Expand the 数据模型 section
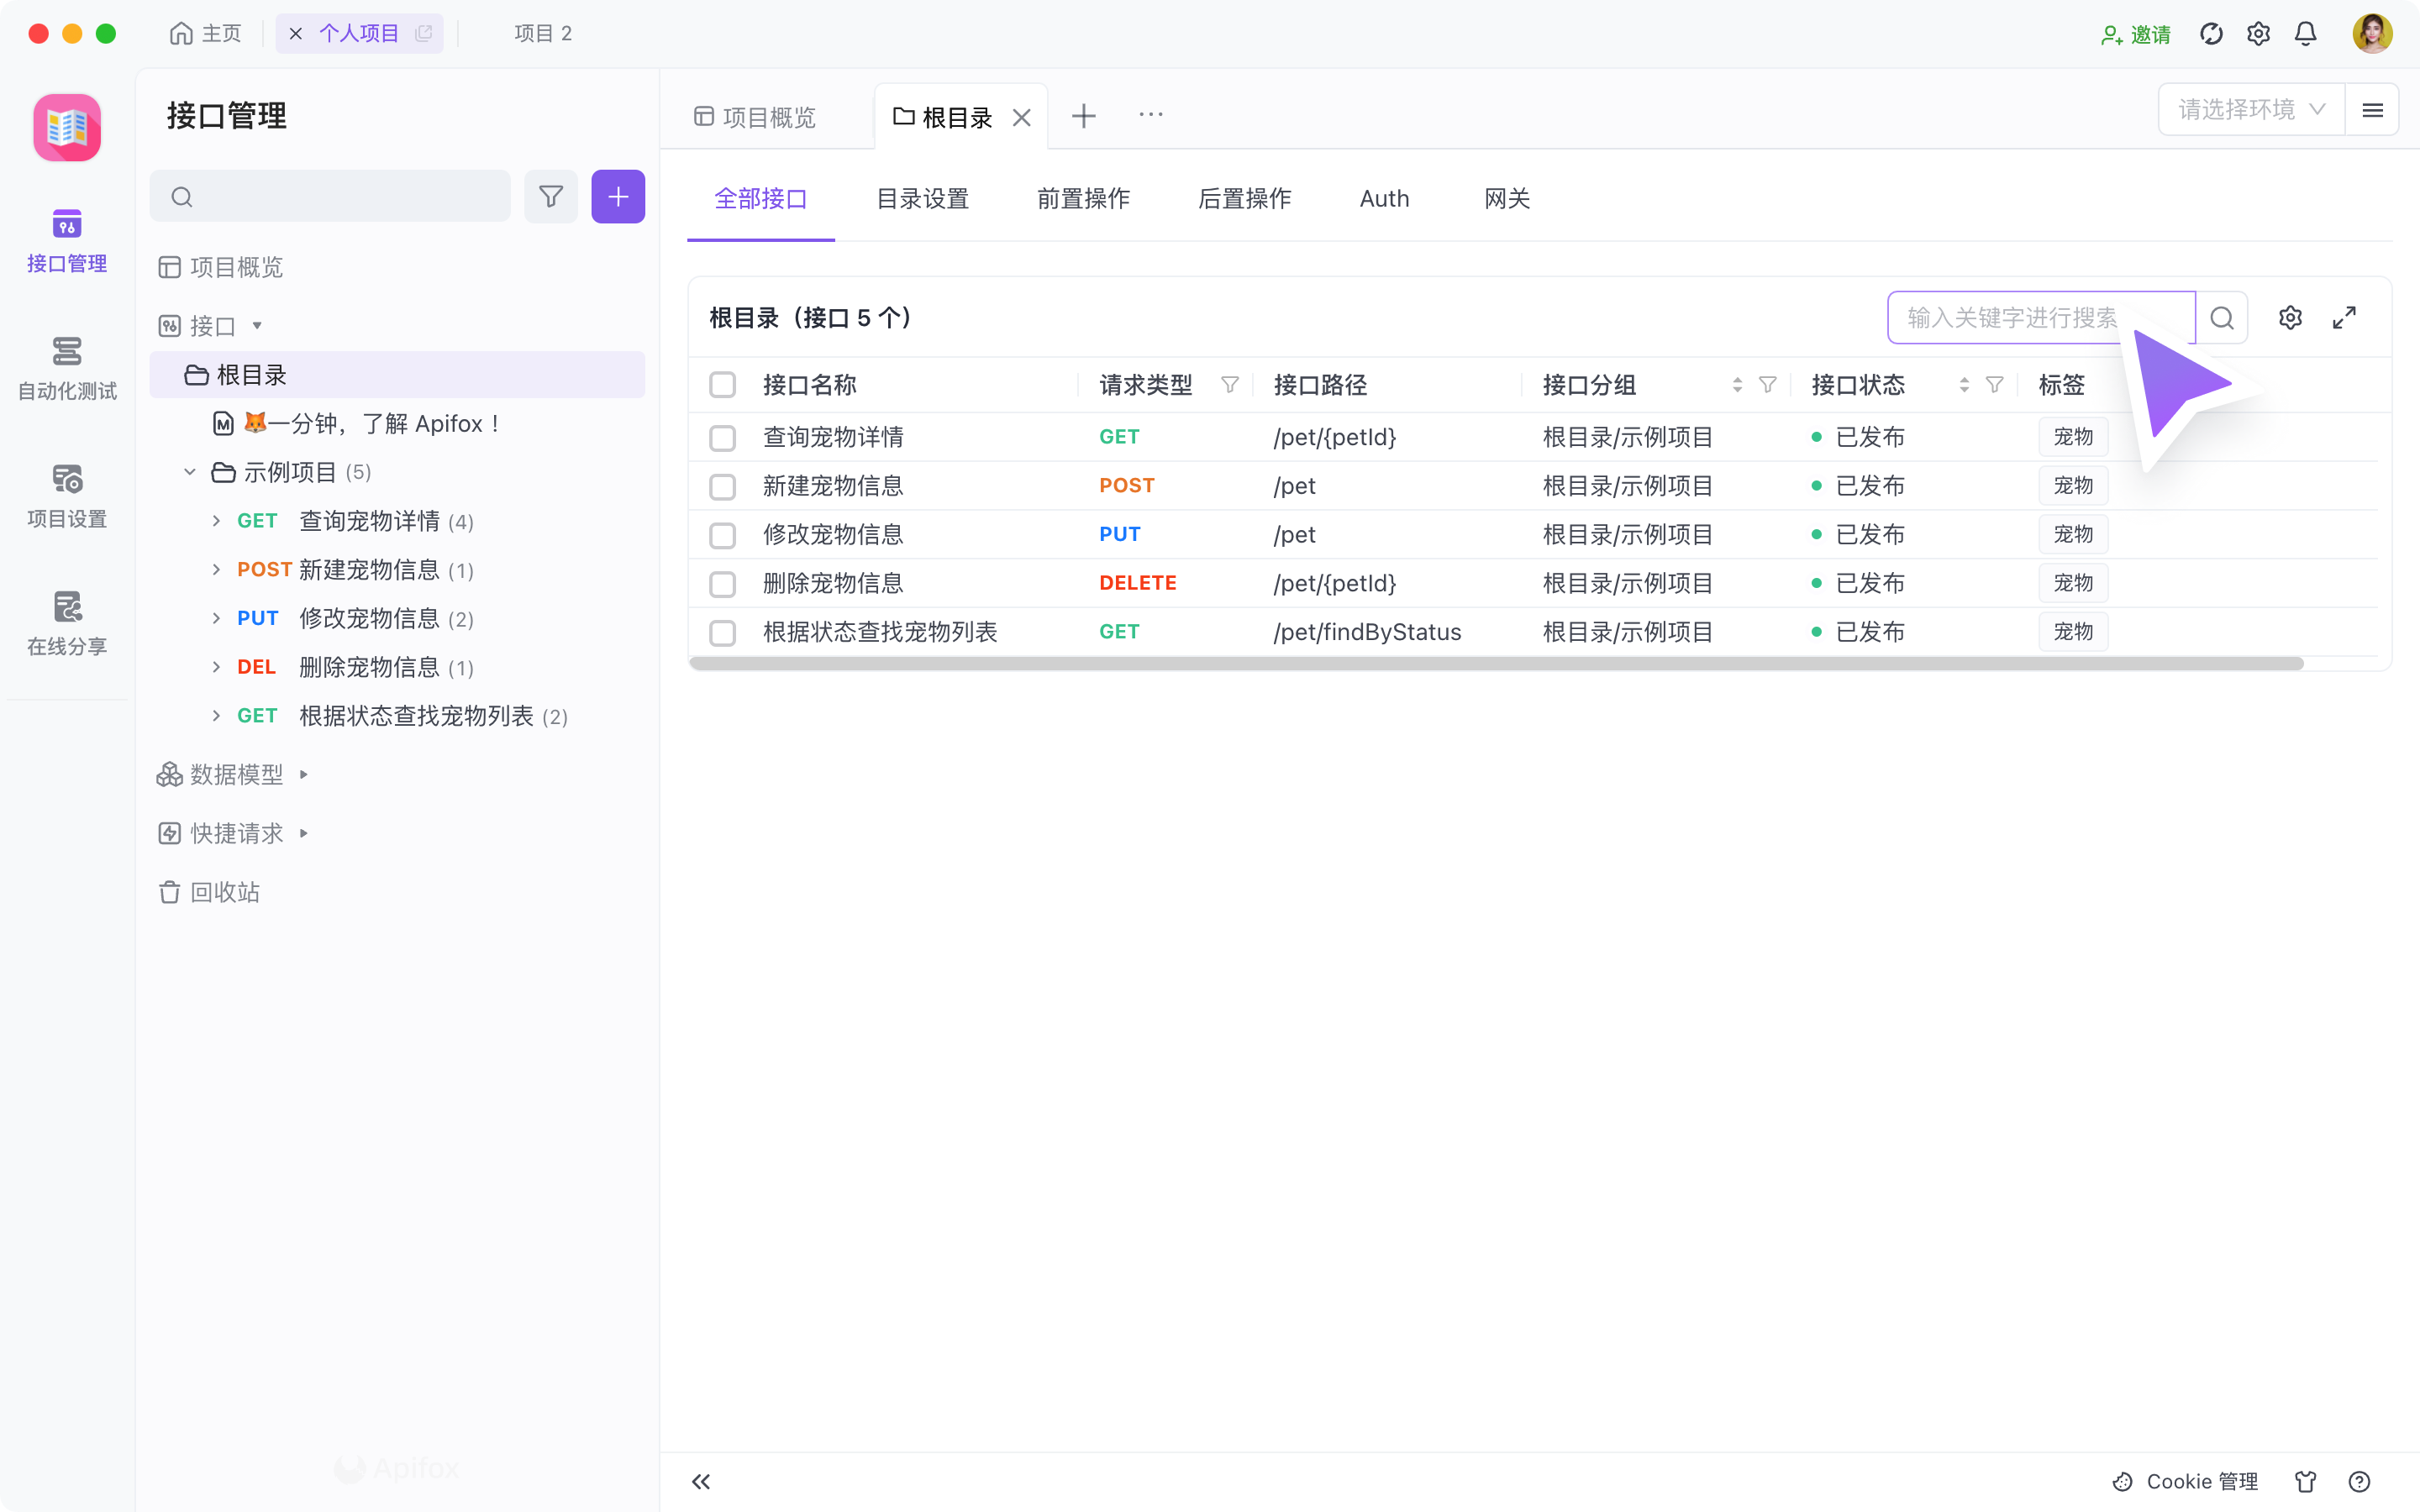The width and height of the screenshot is (2420, 1512). pyautogui.click(x=303, y=774)
